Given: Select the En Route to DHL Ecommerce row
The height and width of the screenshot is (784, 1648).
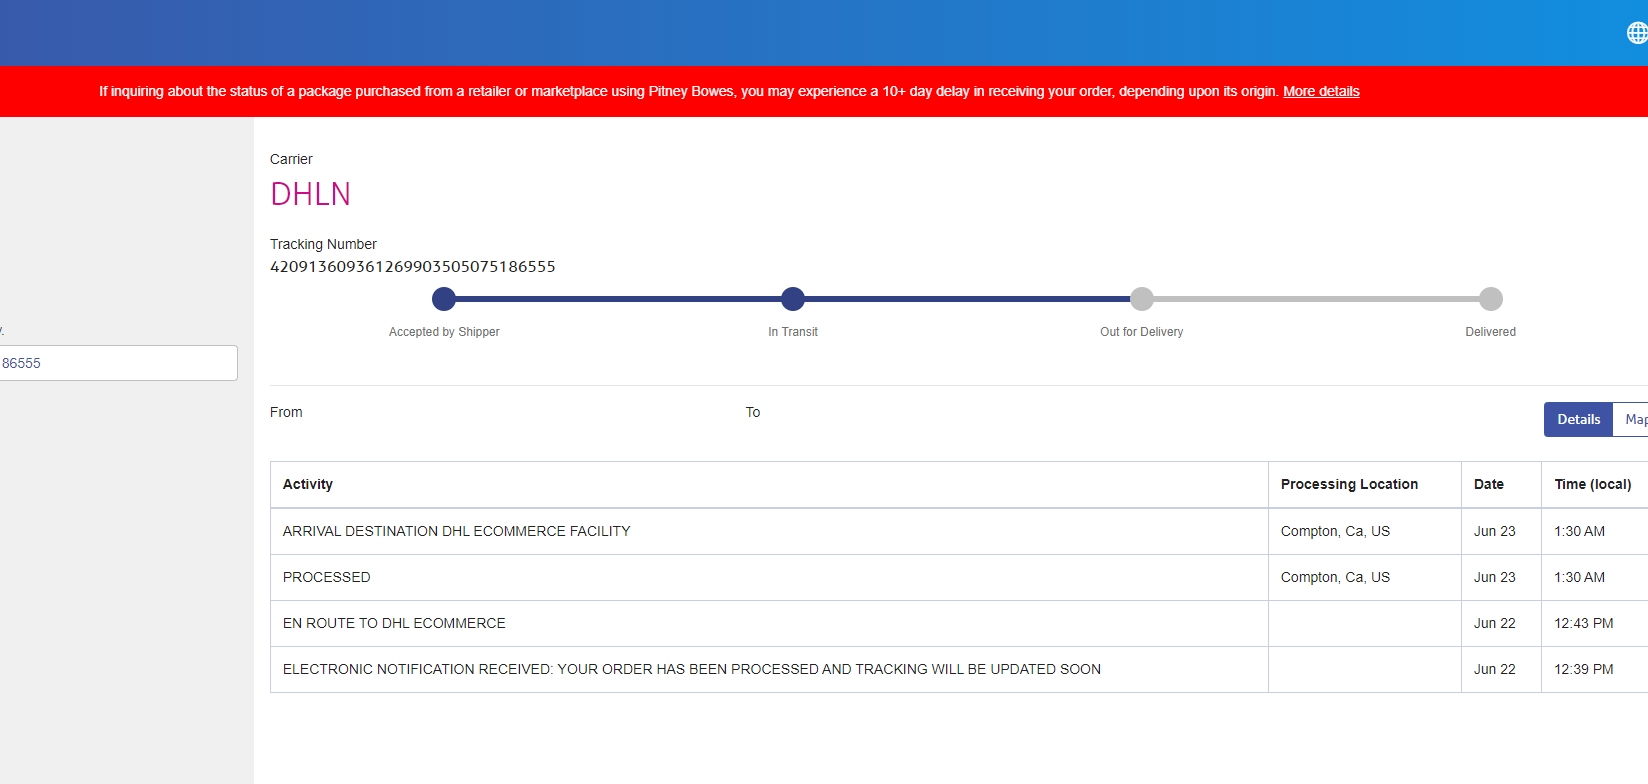Looking at the screenshot, I should (x=394, y=623).
